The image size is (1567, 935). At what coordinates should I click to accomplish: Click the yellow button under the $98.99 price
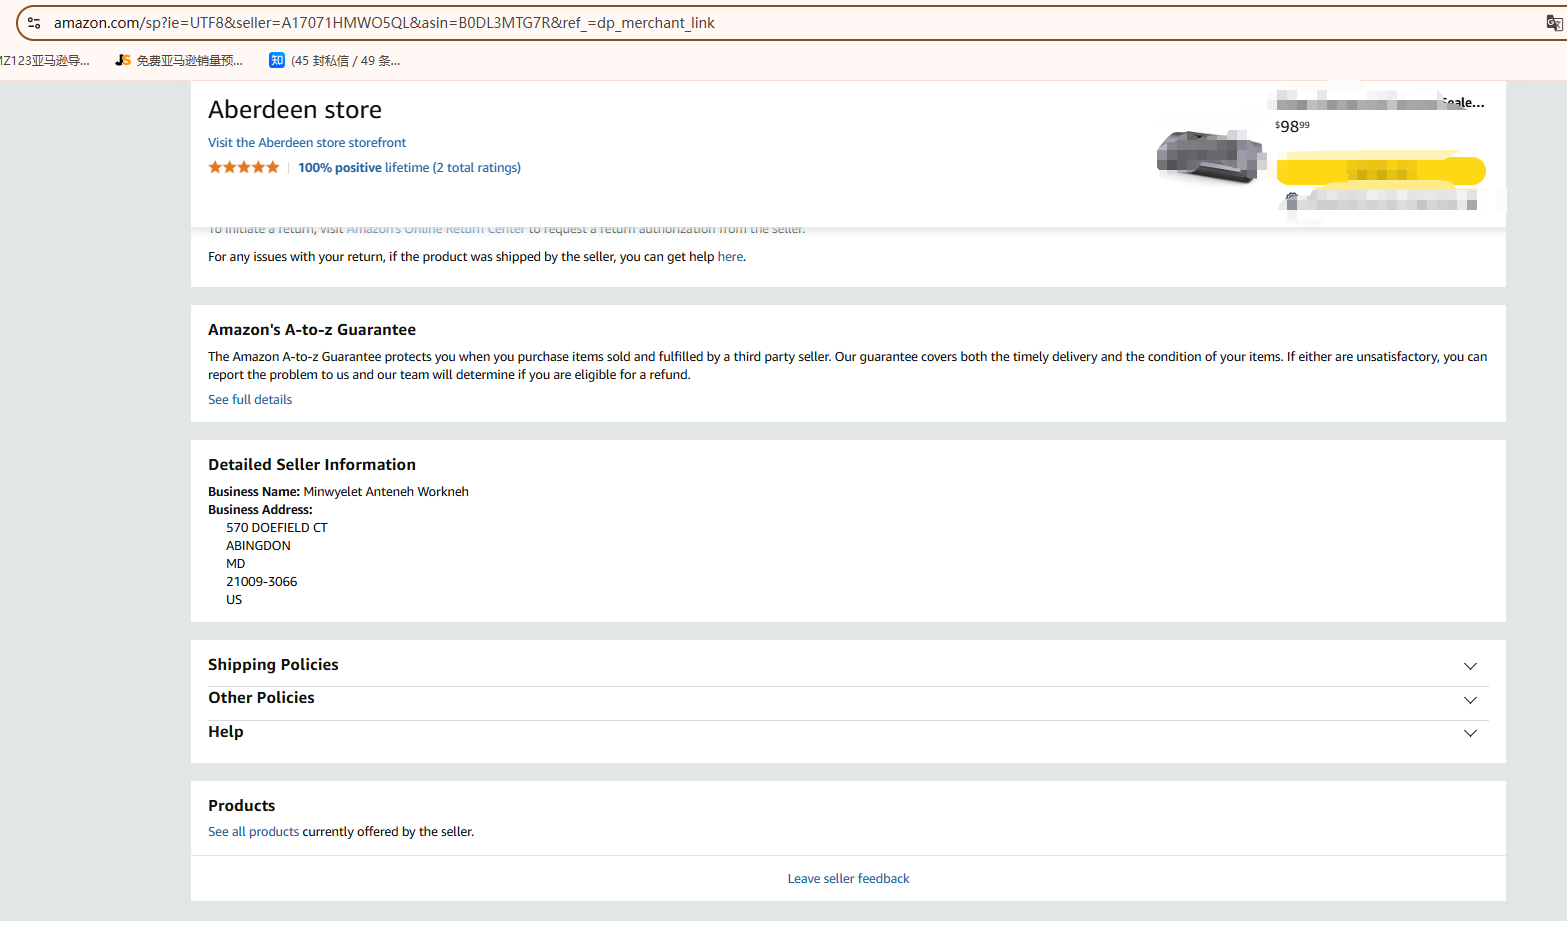point(1380,171)
